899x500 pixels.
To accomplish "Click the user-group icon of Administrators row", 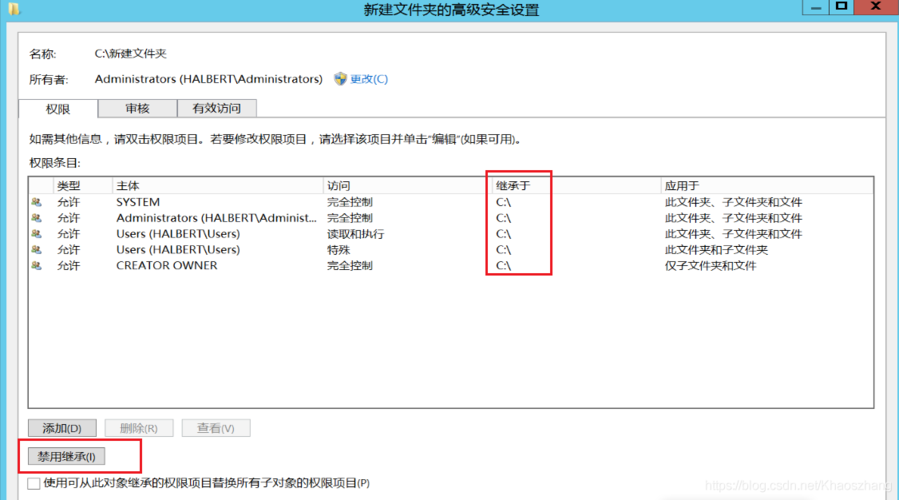I will [x=37, y=218].
